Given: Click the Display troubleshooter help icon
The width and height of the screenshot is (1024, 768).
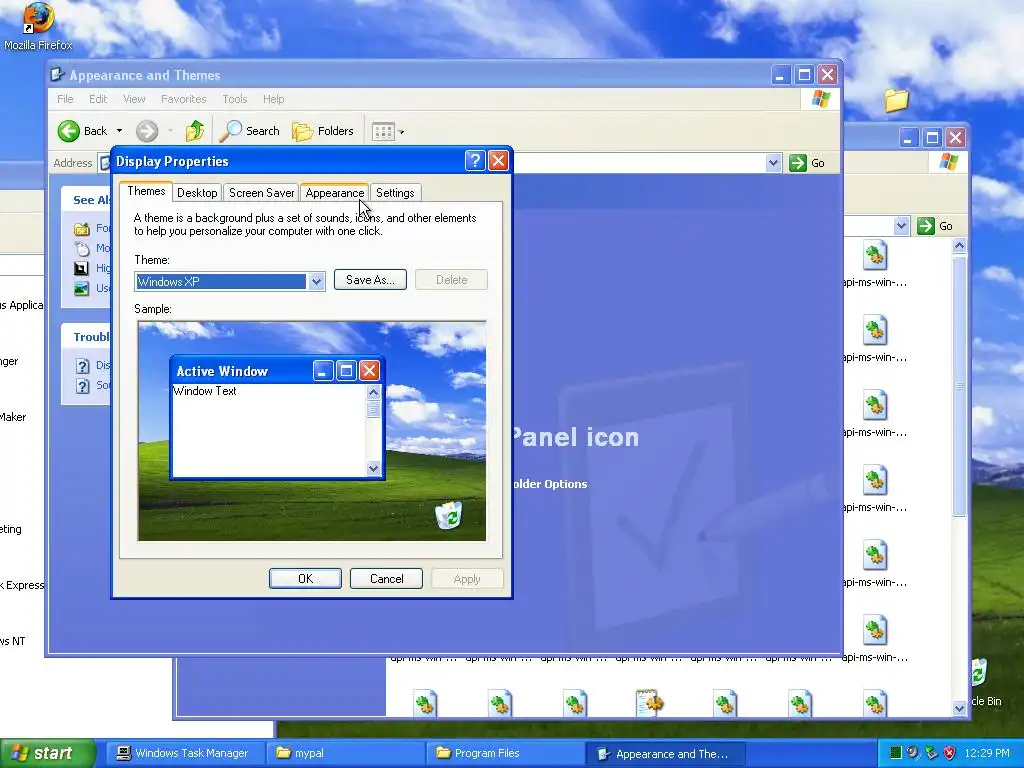Looking at the screenshot, I should [82, 366].
